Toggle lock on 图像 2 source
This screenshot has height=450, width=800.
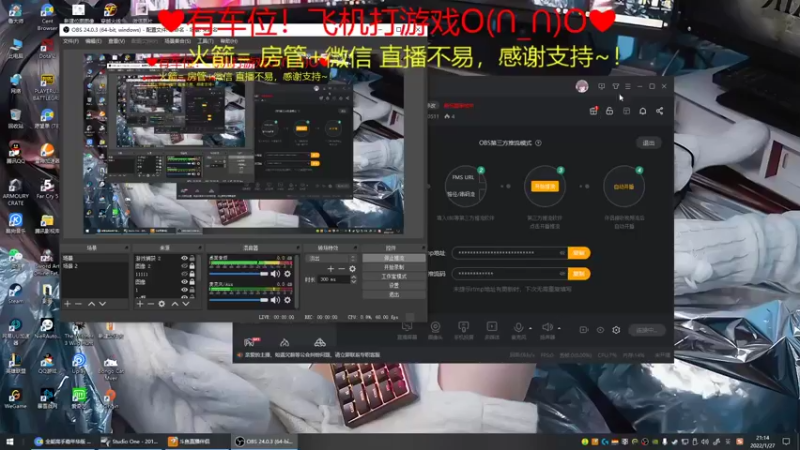192,266
